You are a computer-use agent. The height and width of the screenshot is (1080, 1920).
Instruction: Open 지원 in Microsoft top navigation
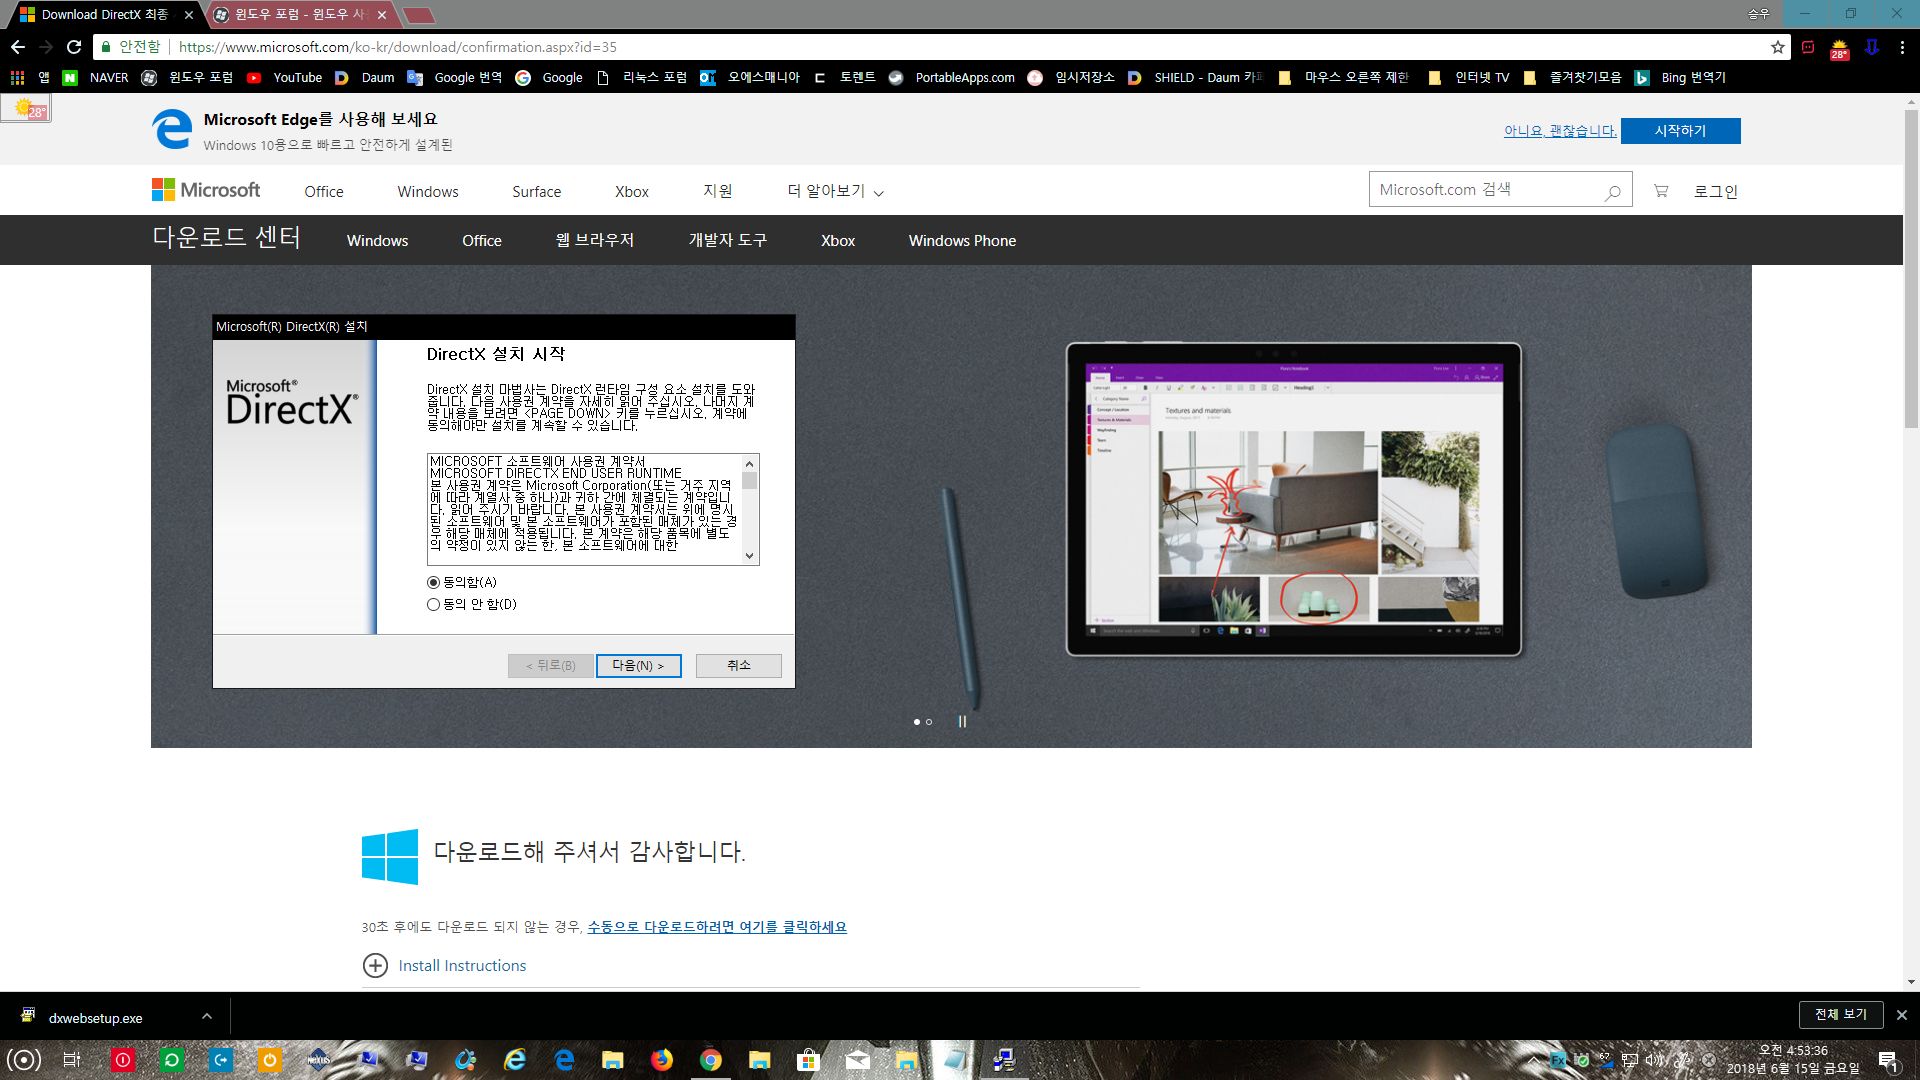[x=717, y=191]
